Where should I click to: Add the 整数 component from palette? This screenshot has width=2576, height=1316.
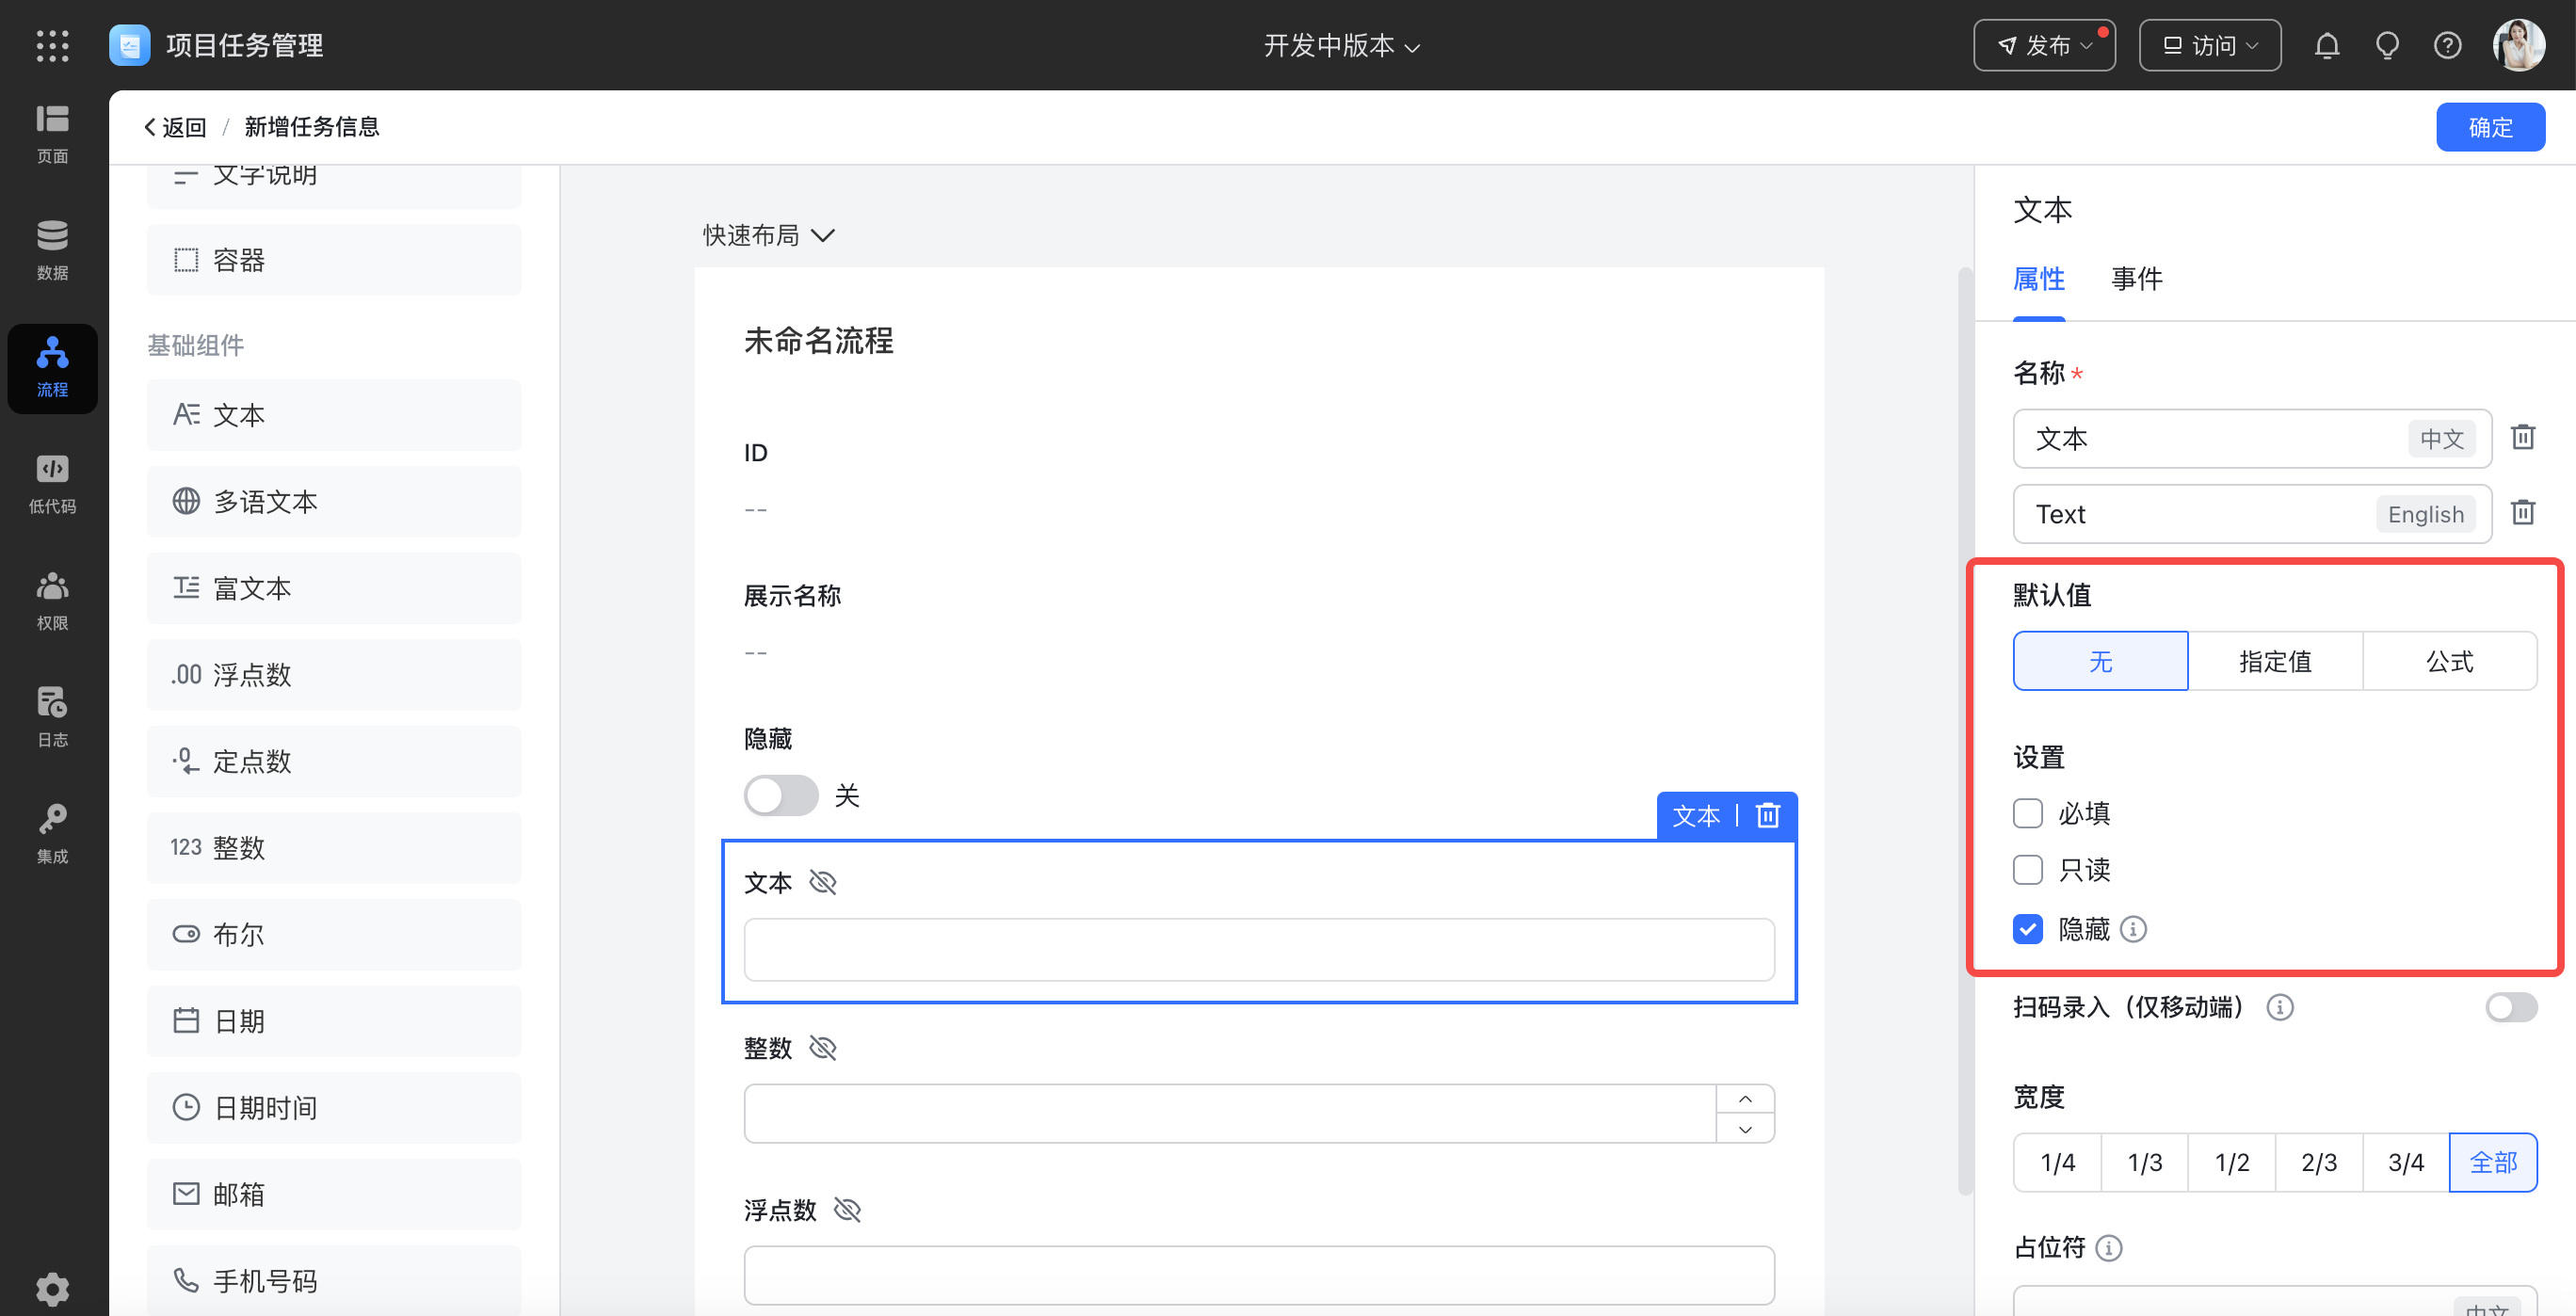(334, 848)
